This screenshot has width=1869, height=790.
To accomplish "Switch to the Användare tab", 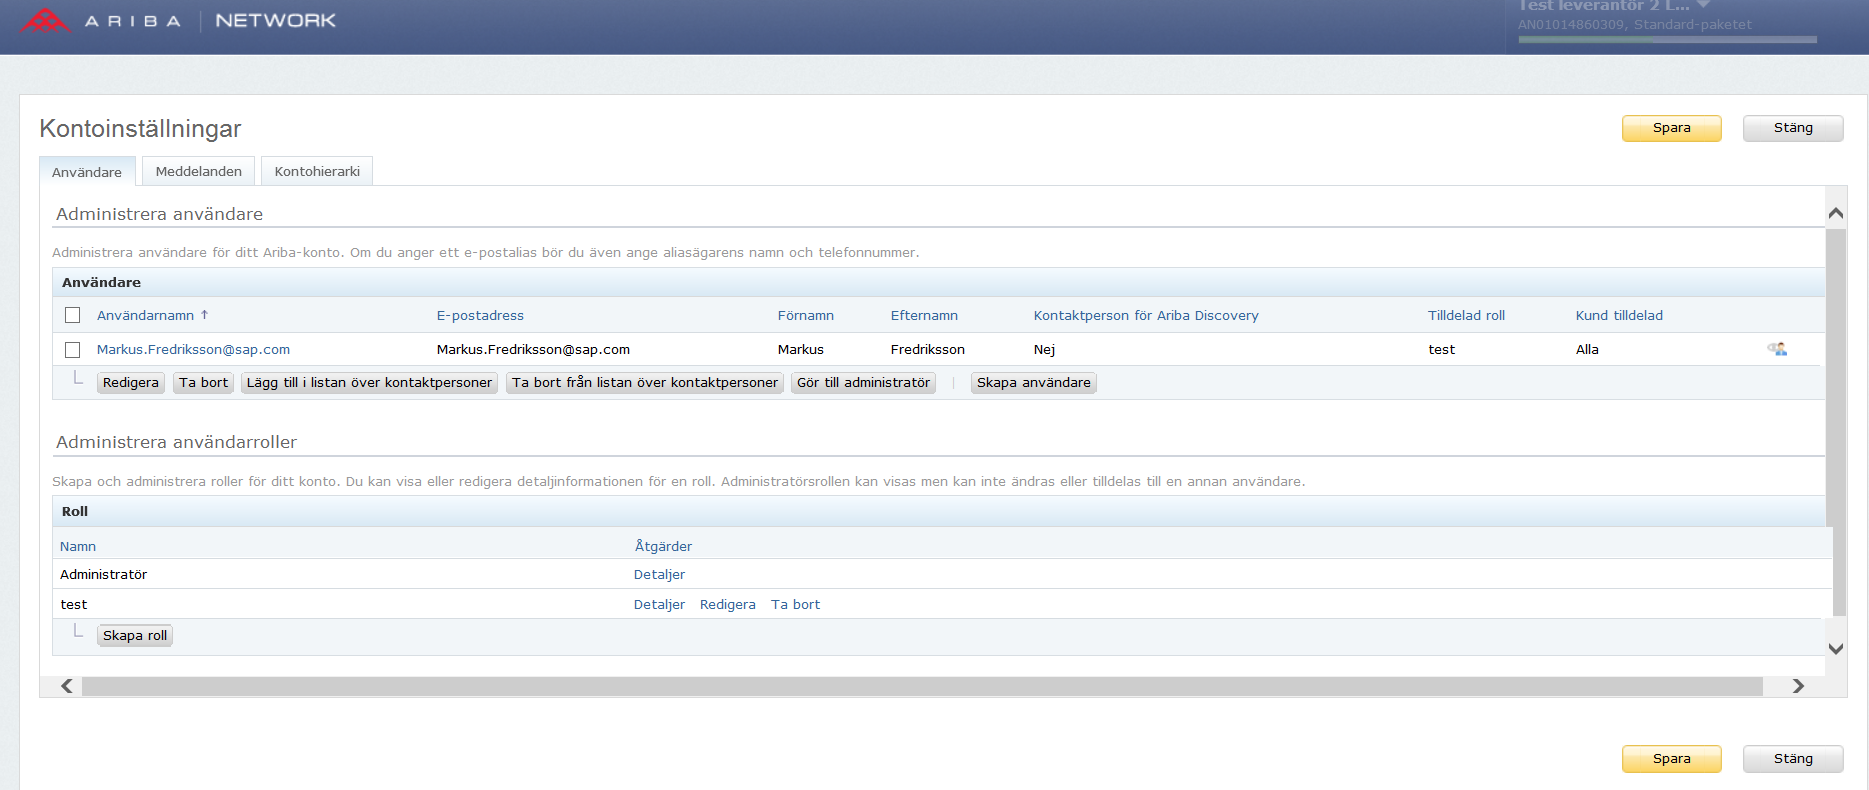I will tap(87, 172).
